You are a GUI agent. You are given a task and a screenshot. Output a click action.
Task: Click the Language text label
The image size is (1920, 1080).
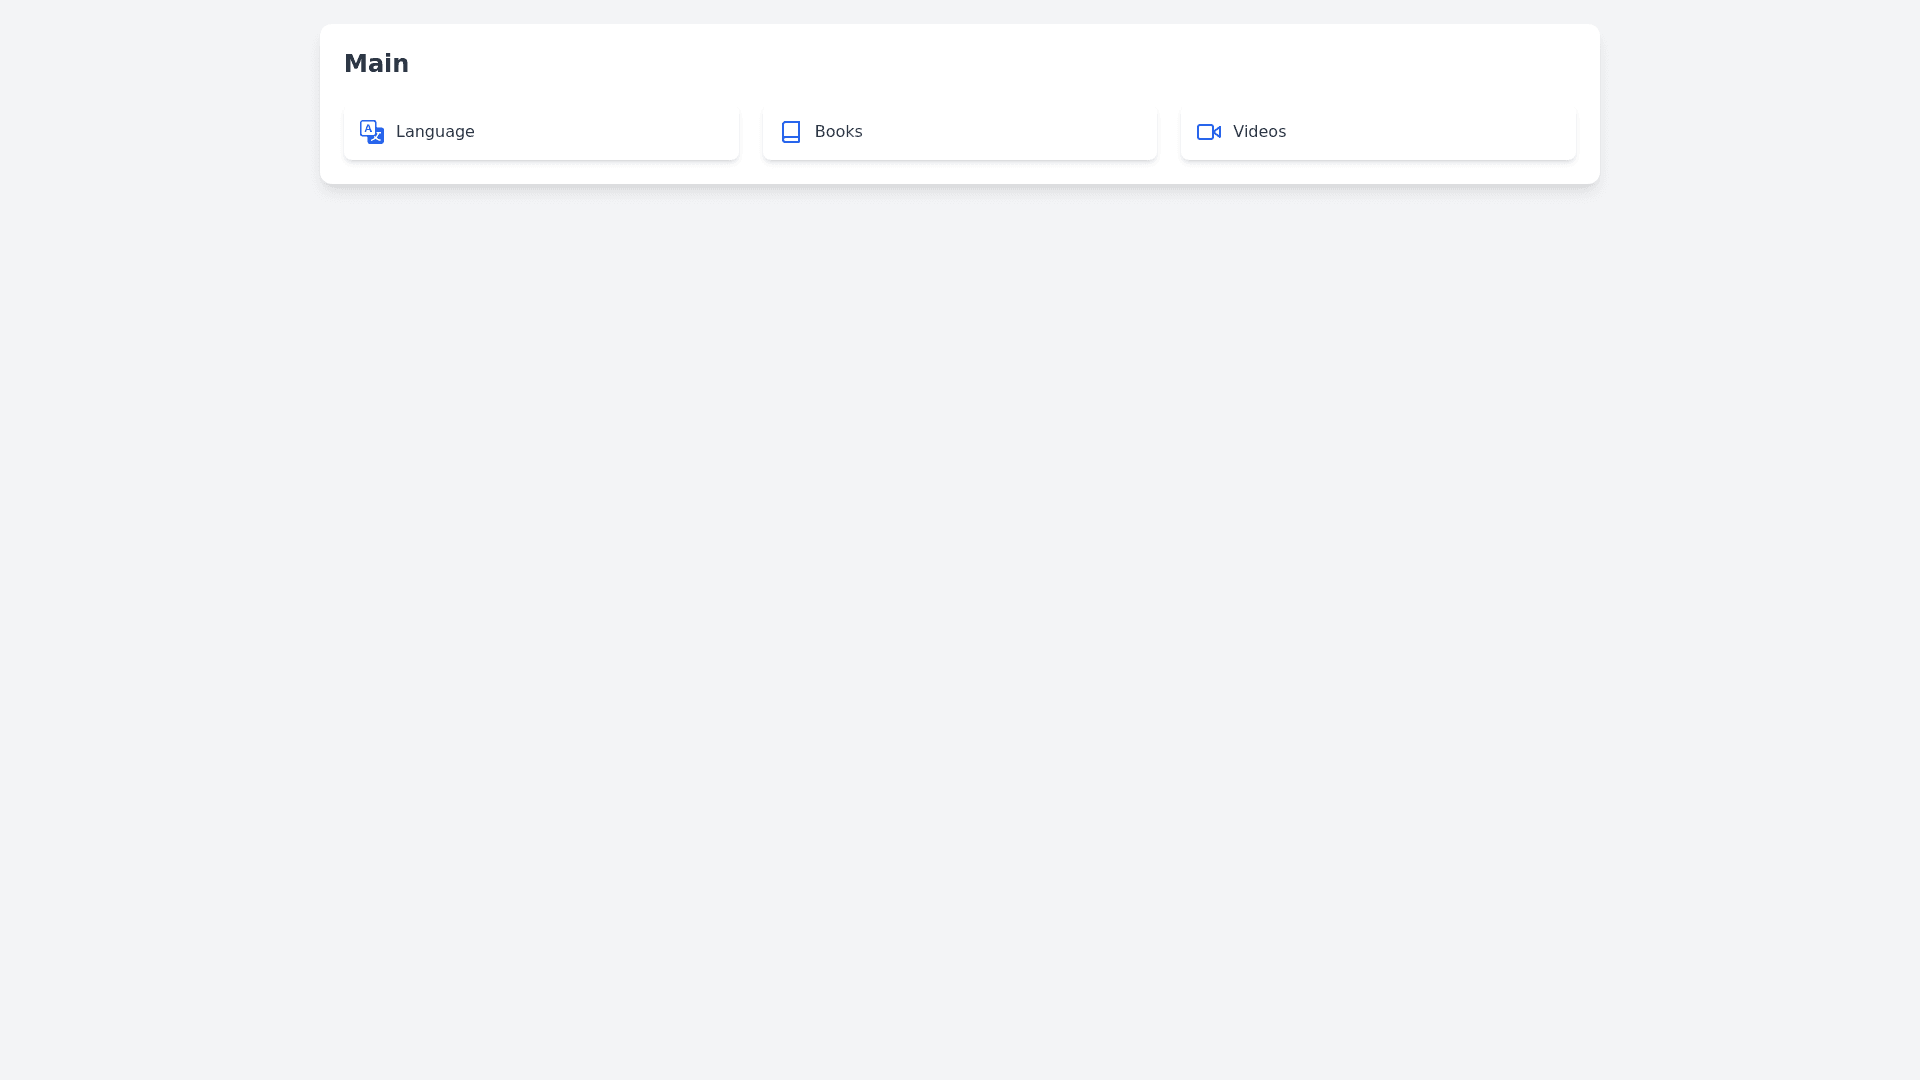click(434, 132)
